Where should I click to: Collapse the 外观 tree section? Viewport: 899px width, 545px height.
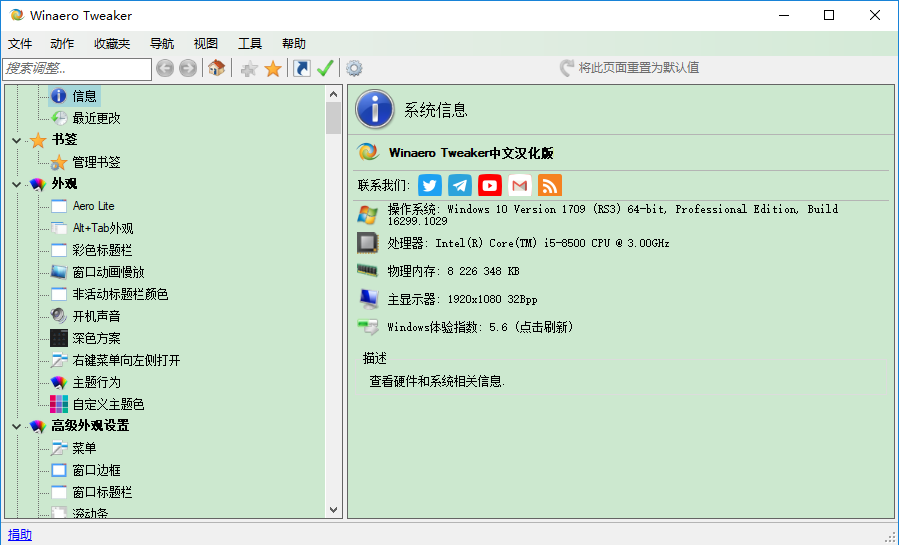coord(17,184)
